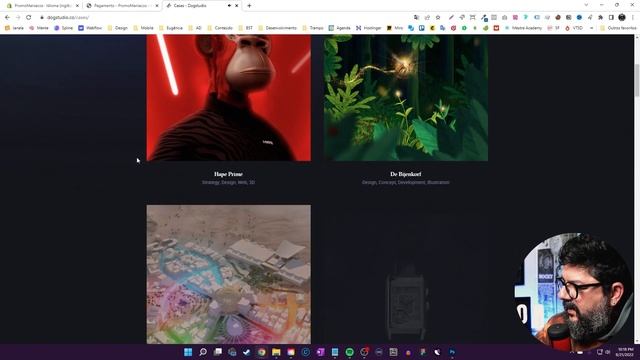Open Windows taskbar search
640x360 pixels.
point(203,352)
